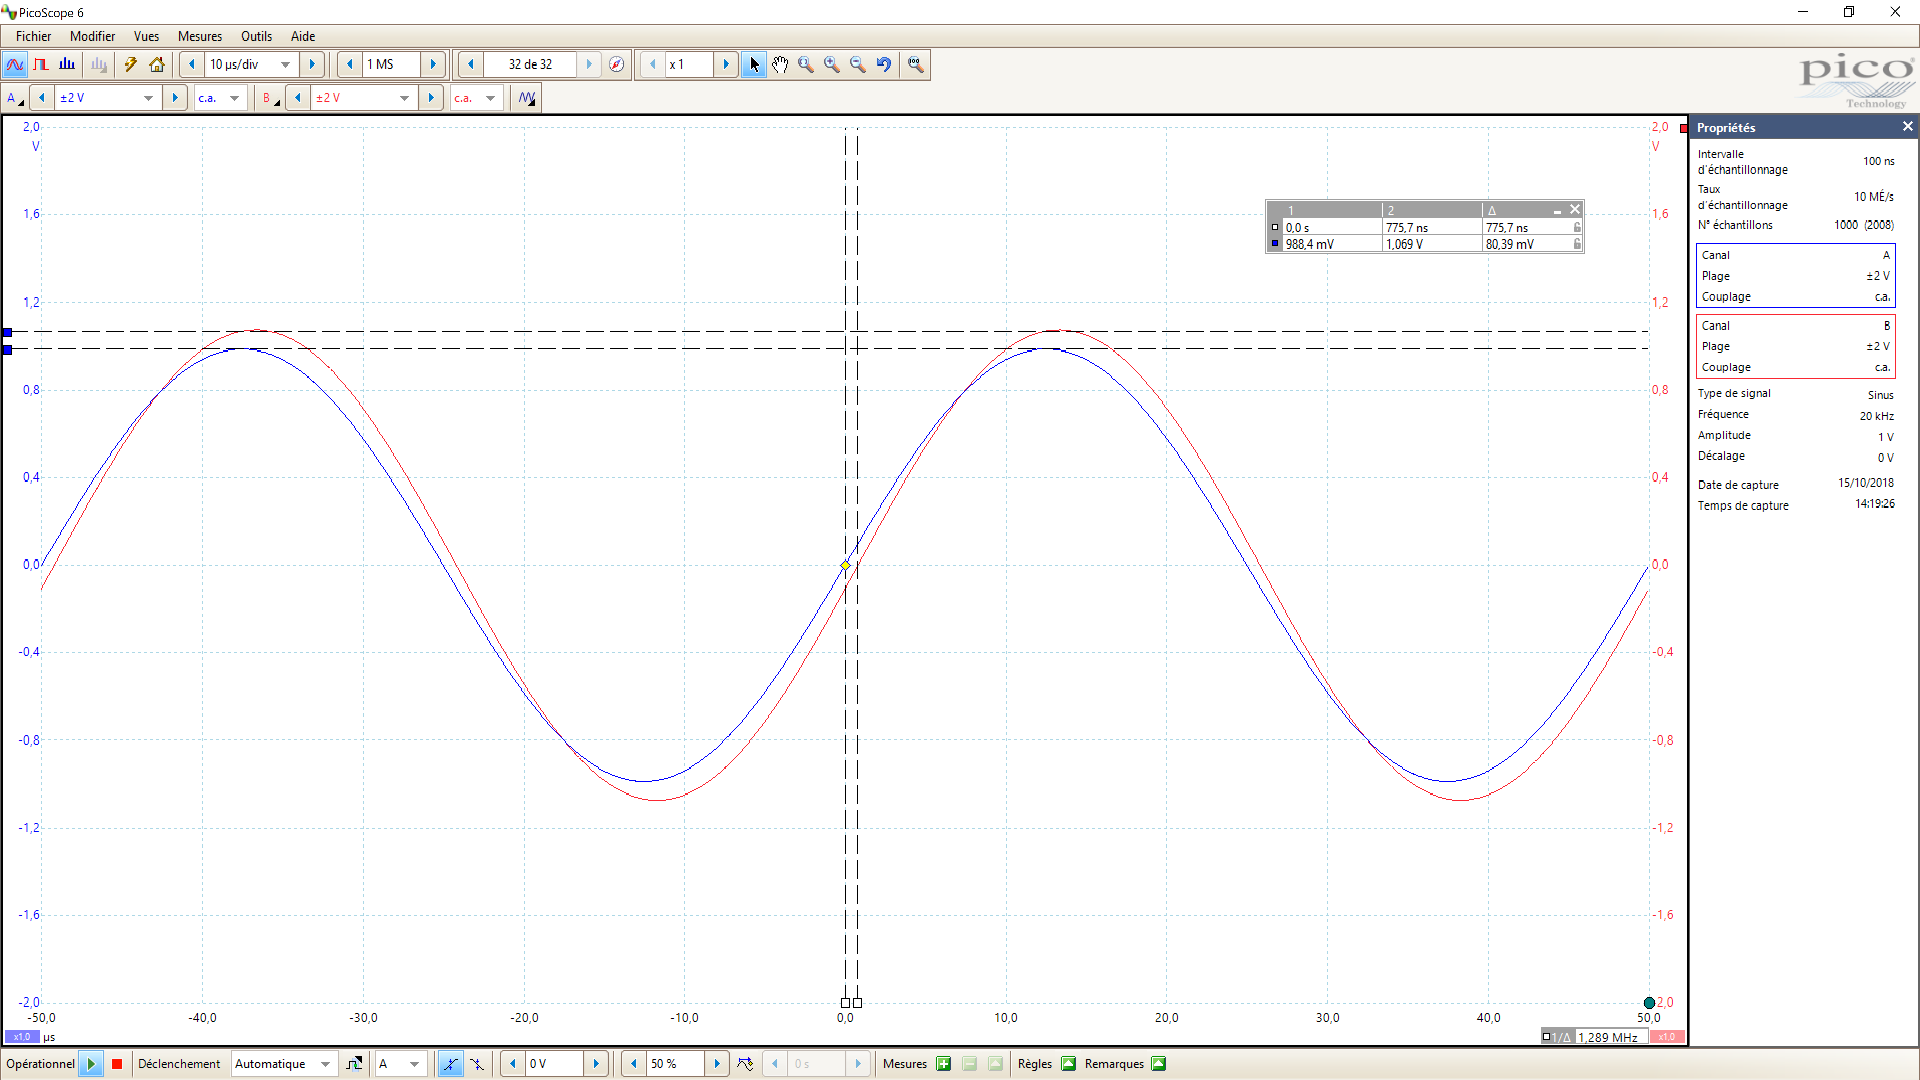Increase pre-trigger percentage 50 %
Viewport: 1920px width, 1080px height.
click(717, 1064)
